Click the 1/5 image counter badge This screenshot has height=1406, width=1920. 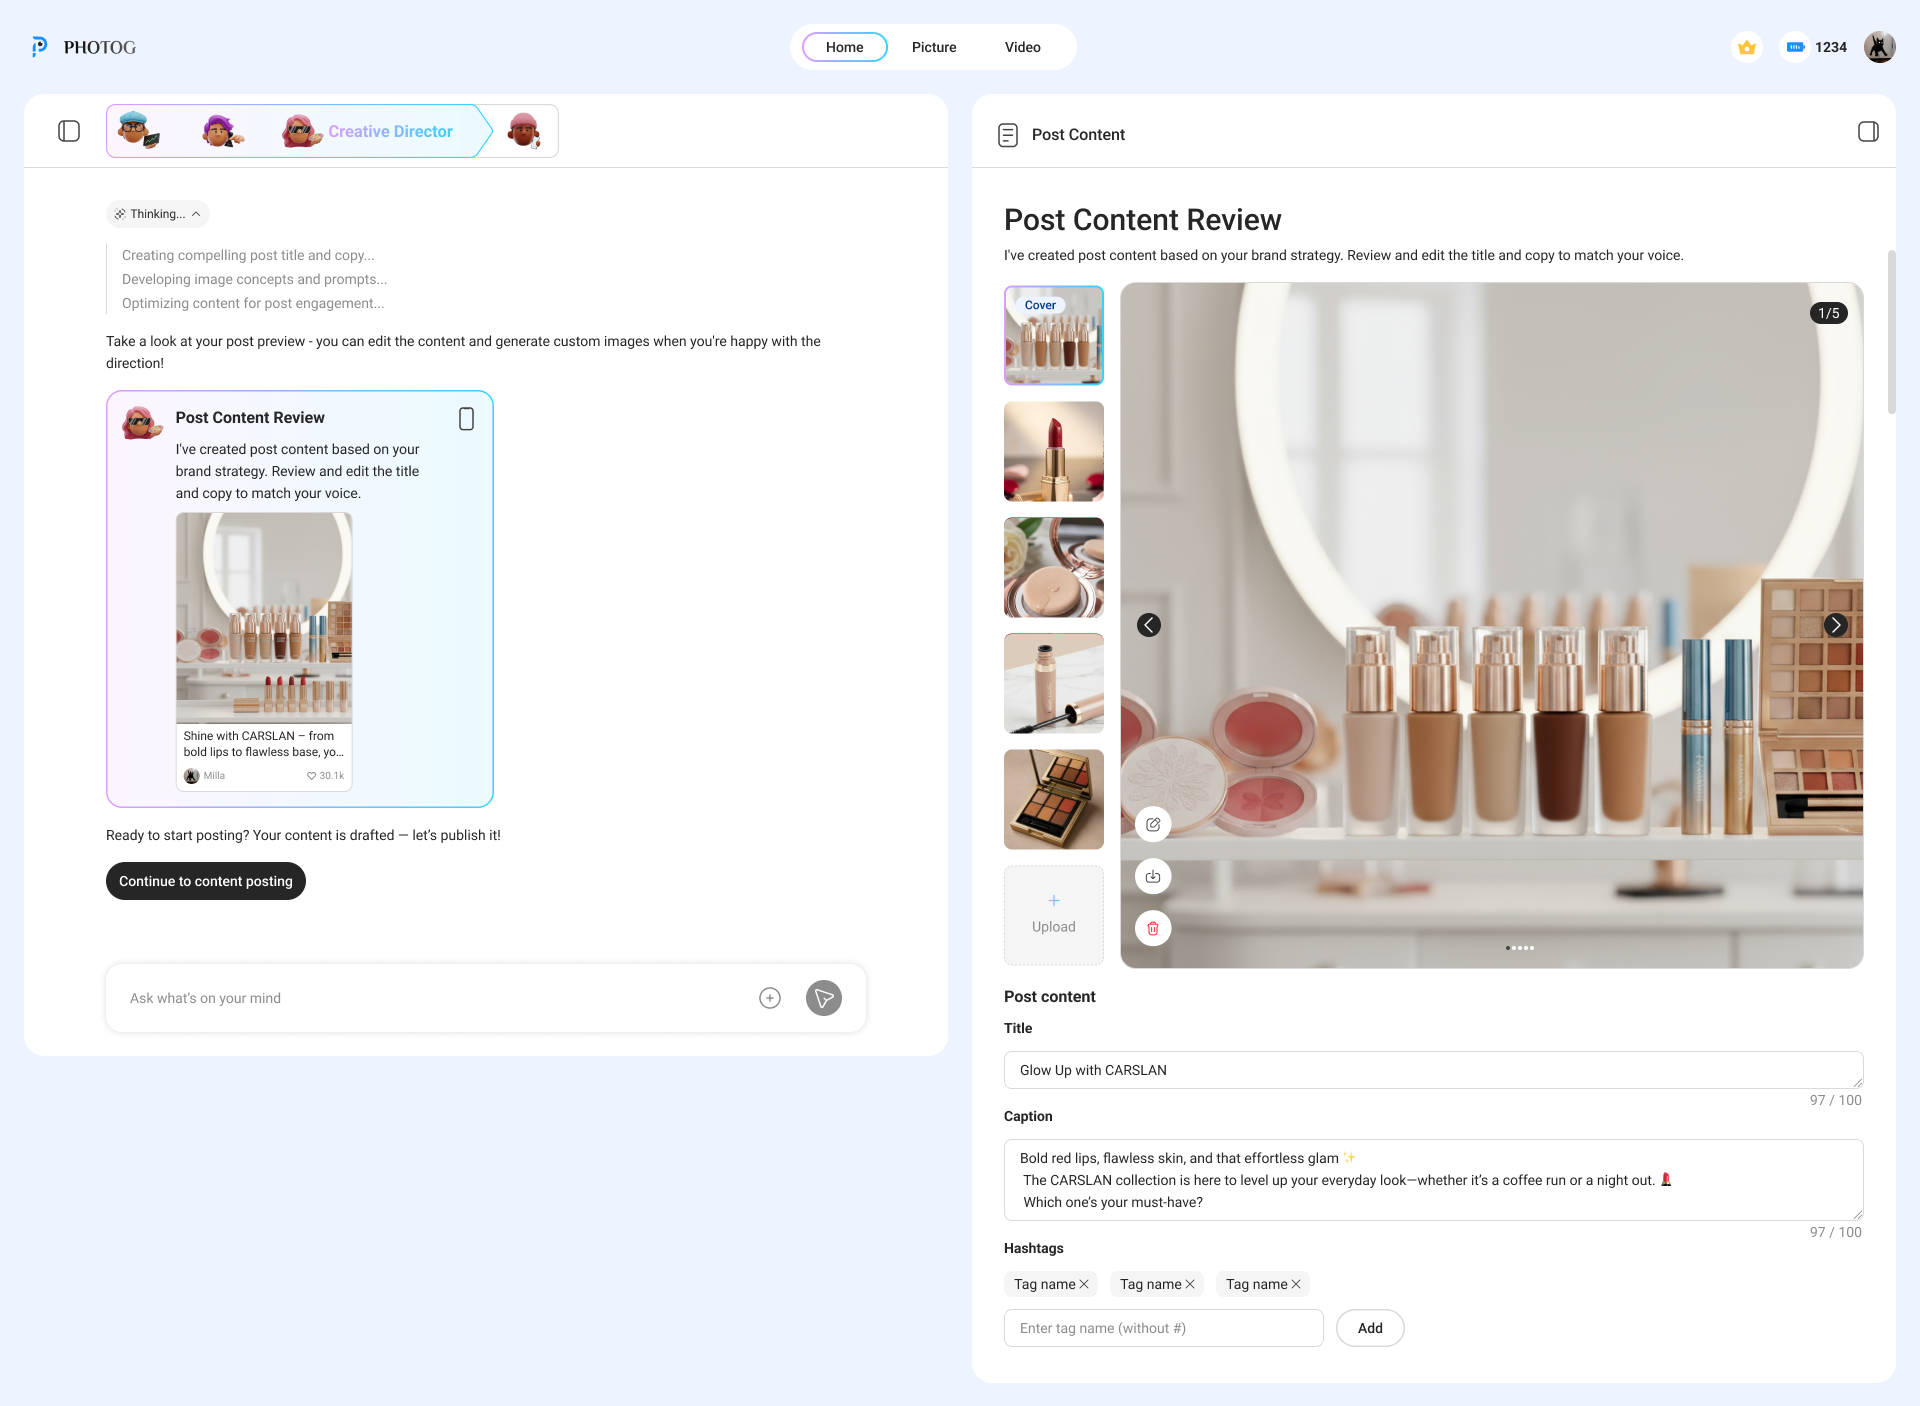(x=1829, y=313)
